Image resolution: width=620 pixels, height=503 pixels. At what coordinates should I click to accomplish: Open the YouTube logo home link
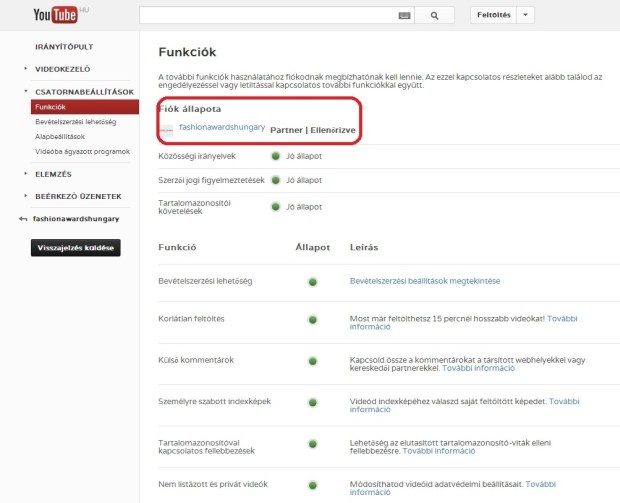[x=55, y=15]
